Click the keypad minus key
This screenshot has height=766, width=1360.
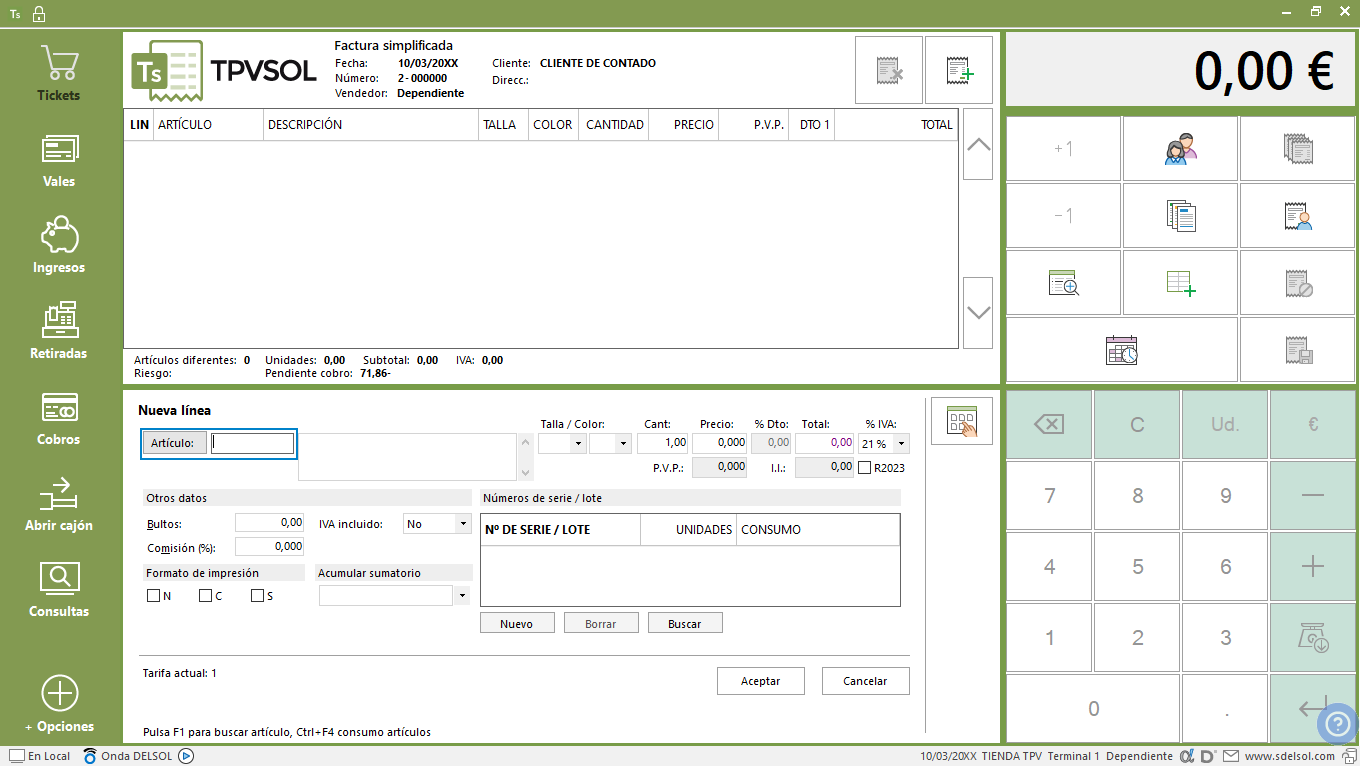click(1313, 496)
